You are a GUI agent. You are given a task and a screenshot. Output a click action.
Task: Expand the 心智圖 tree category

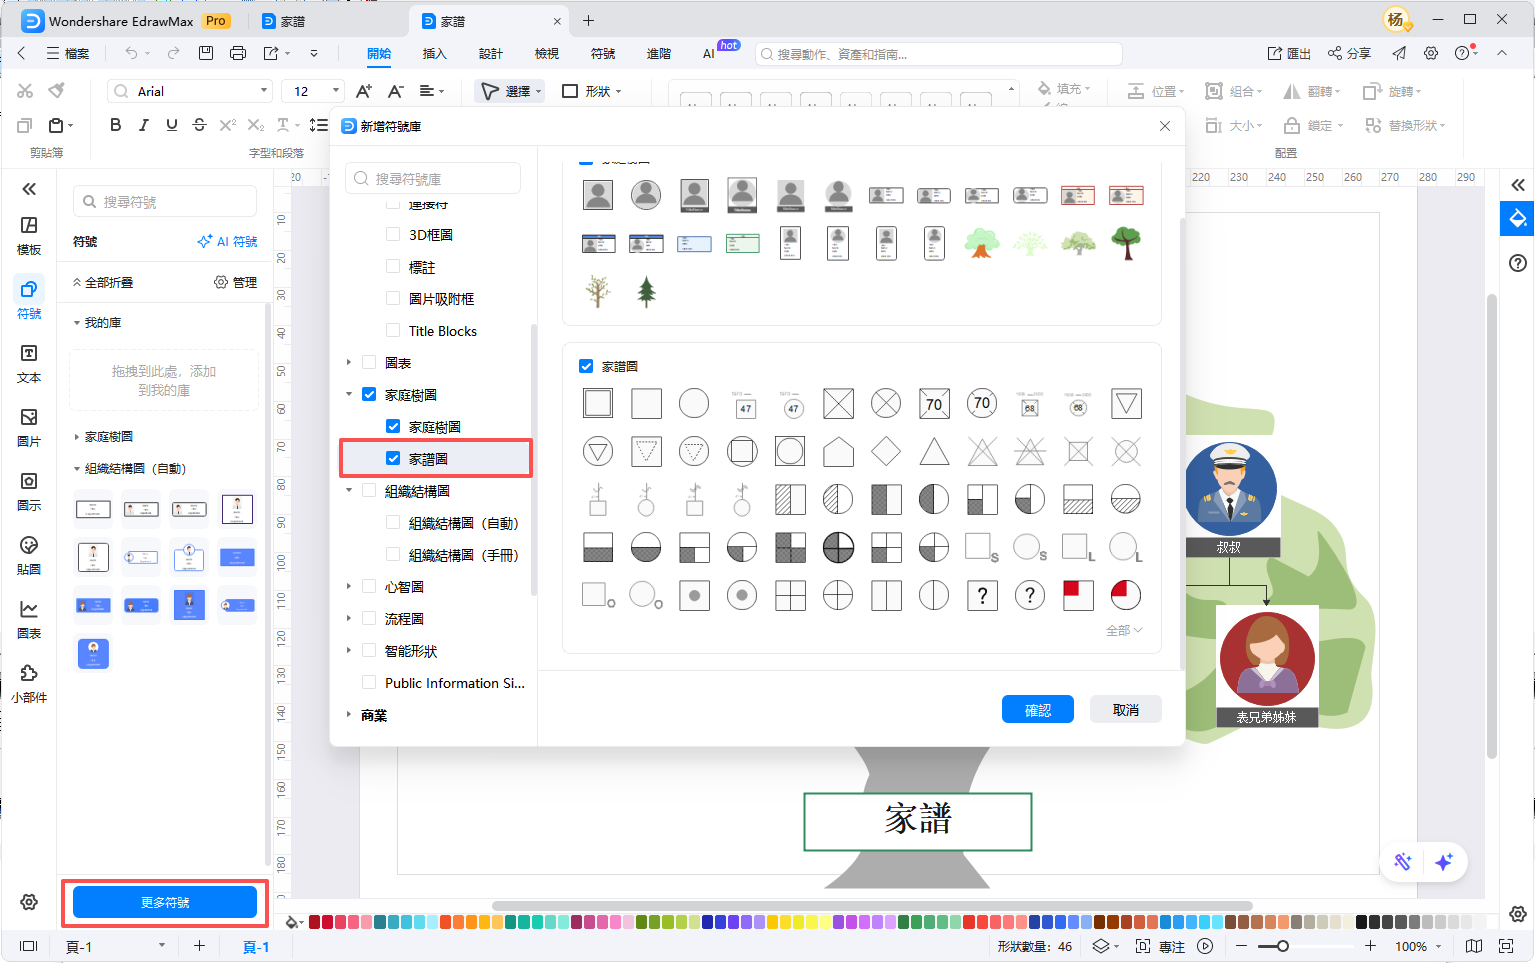pos(349,587)
